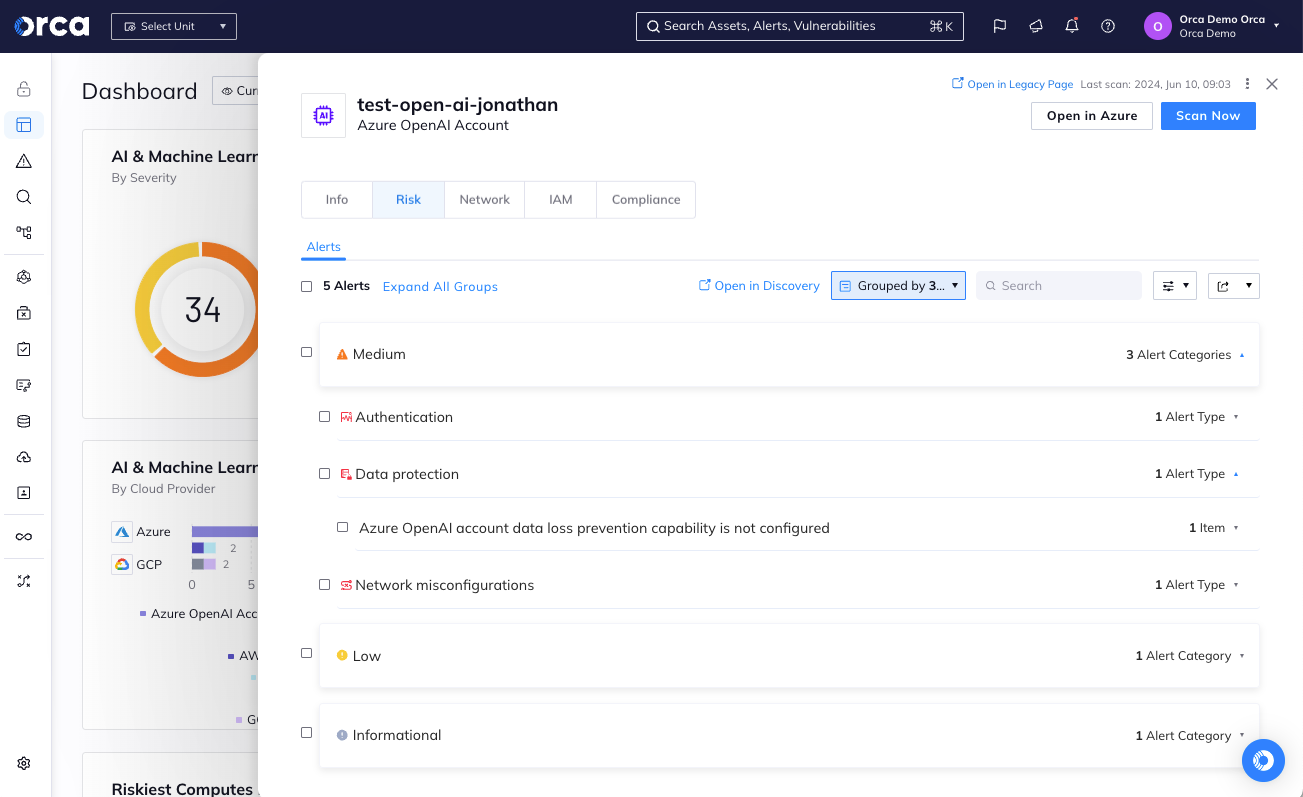
Task: Tick the select-all 5 Alerts checkbox
Action: tap(307, 286)
